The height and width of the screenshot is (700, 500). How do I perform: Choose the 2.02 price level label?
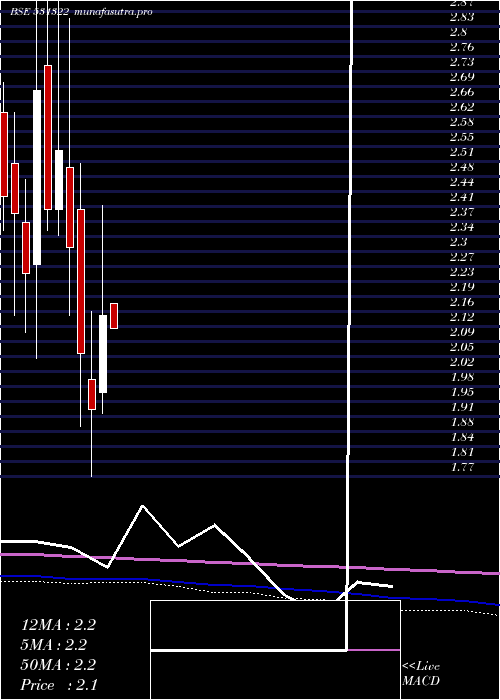pyautogui.click(x=461, y=362)
